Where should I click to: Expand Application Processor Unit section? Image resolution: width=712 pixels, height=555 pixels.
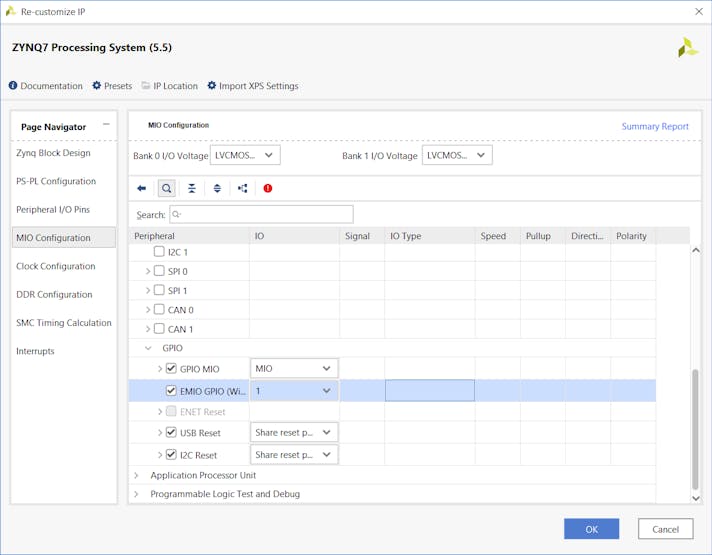coord(136,475)
